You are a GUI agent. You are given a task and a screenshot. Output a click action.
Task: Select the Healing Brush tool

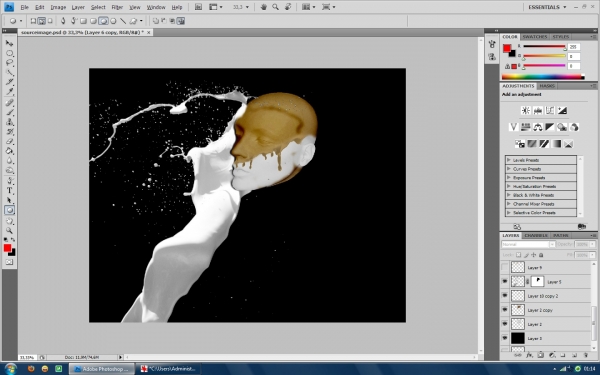pyautogui.click(x=10, y=103)
